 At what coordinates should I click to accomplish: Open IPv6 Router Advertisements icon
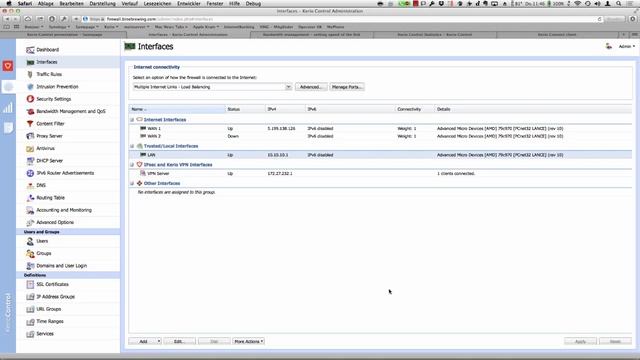(x=30, y=173)
